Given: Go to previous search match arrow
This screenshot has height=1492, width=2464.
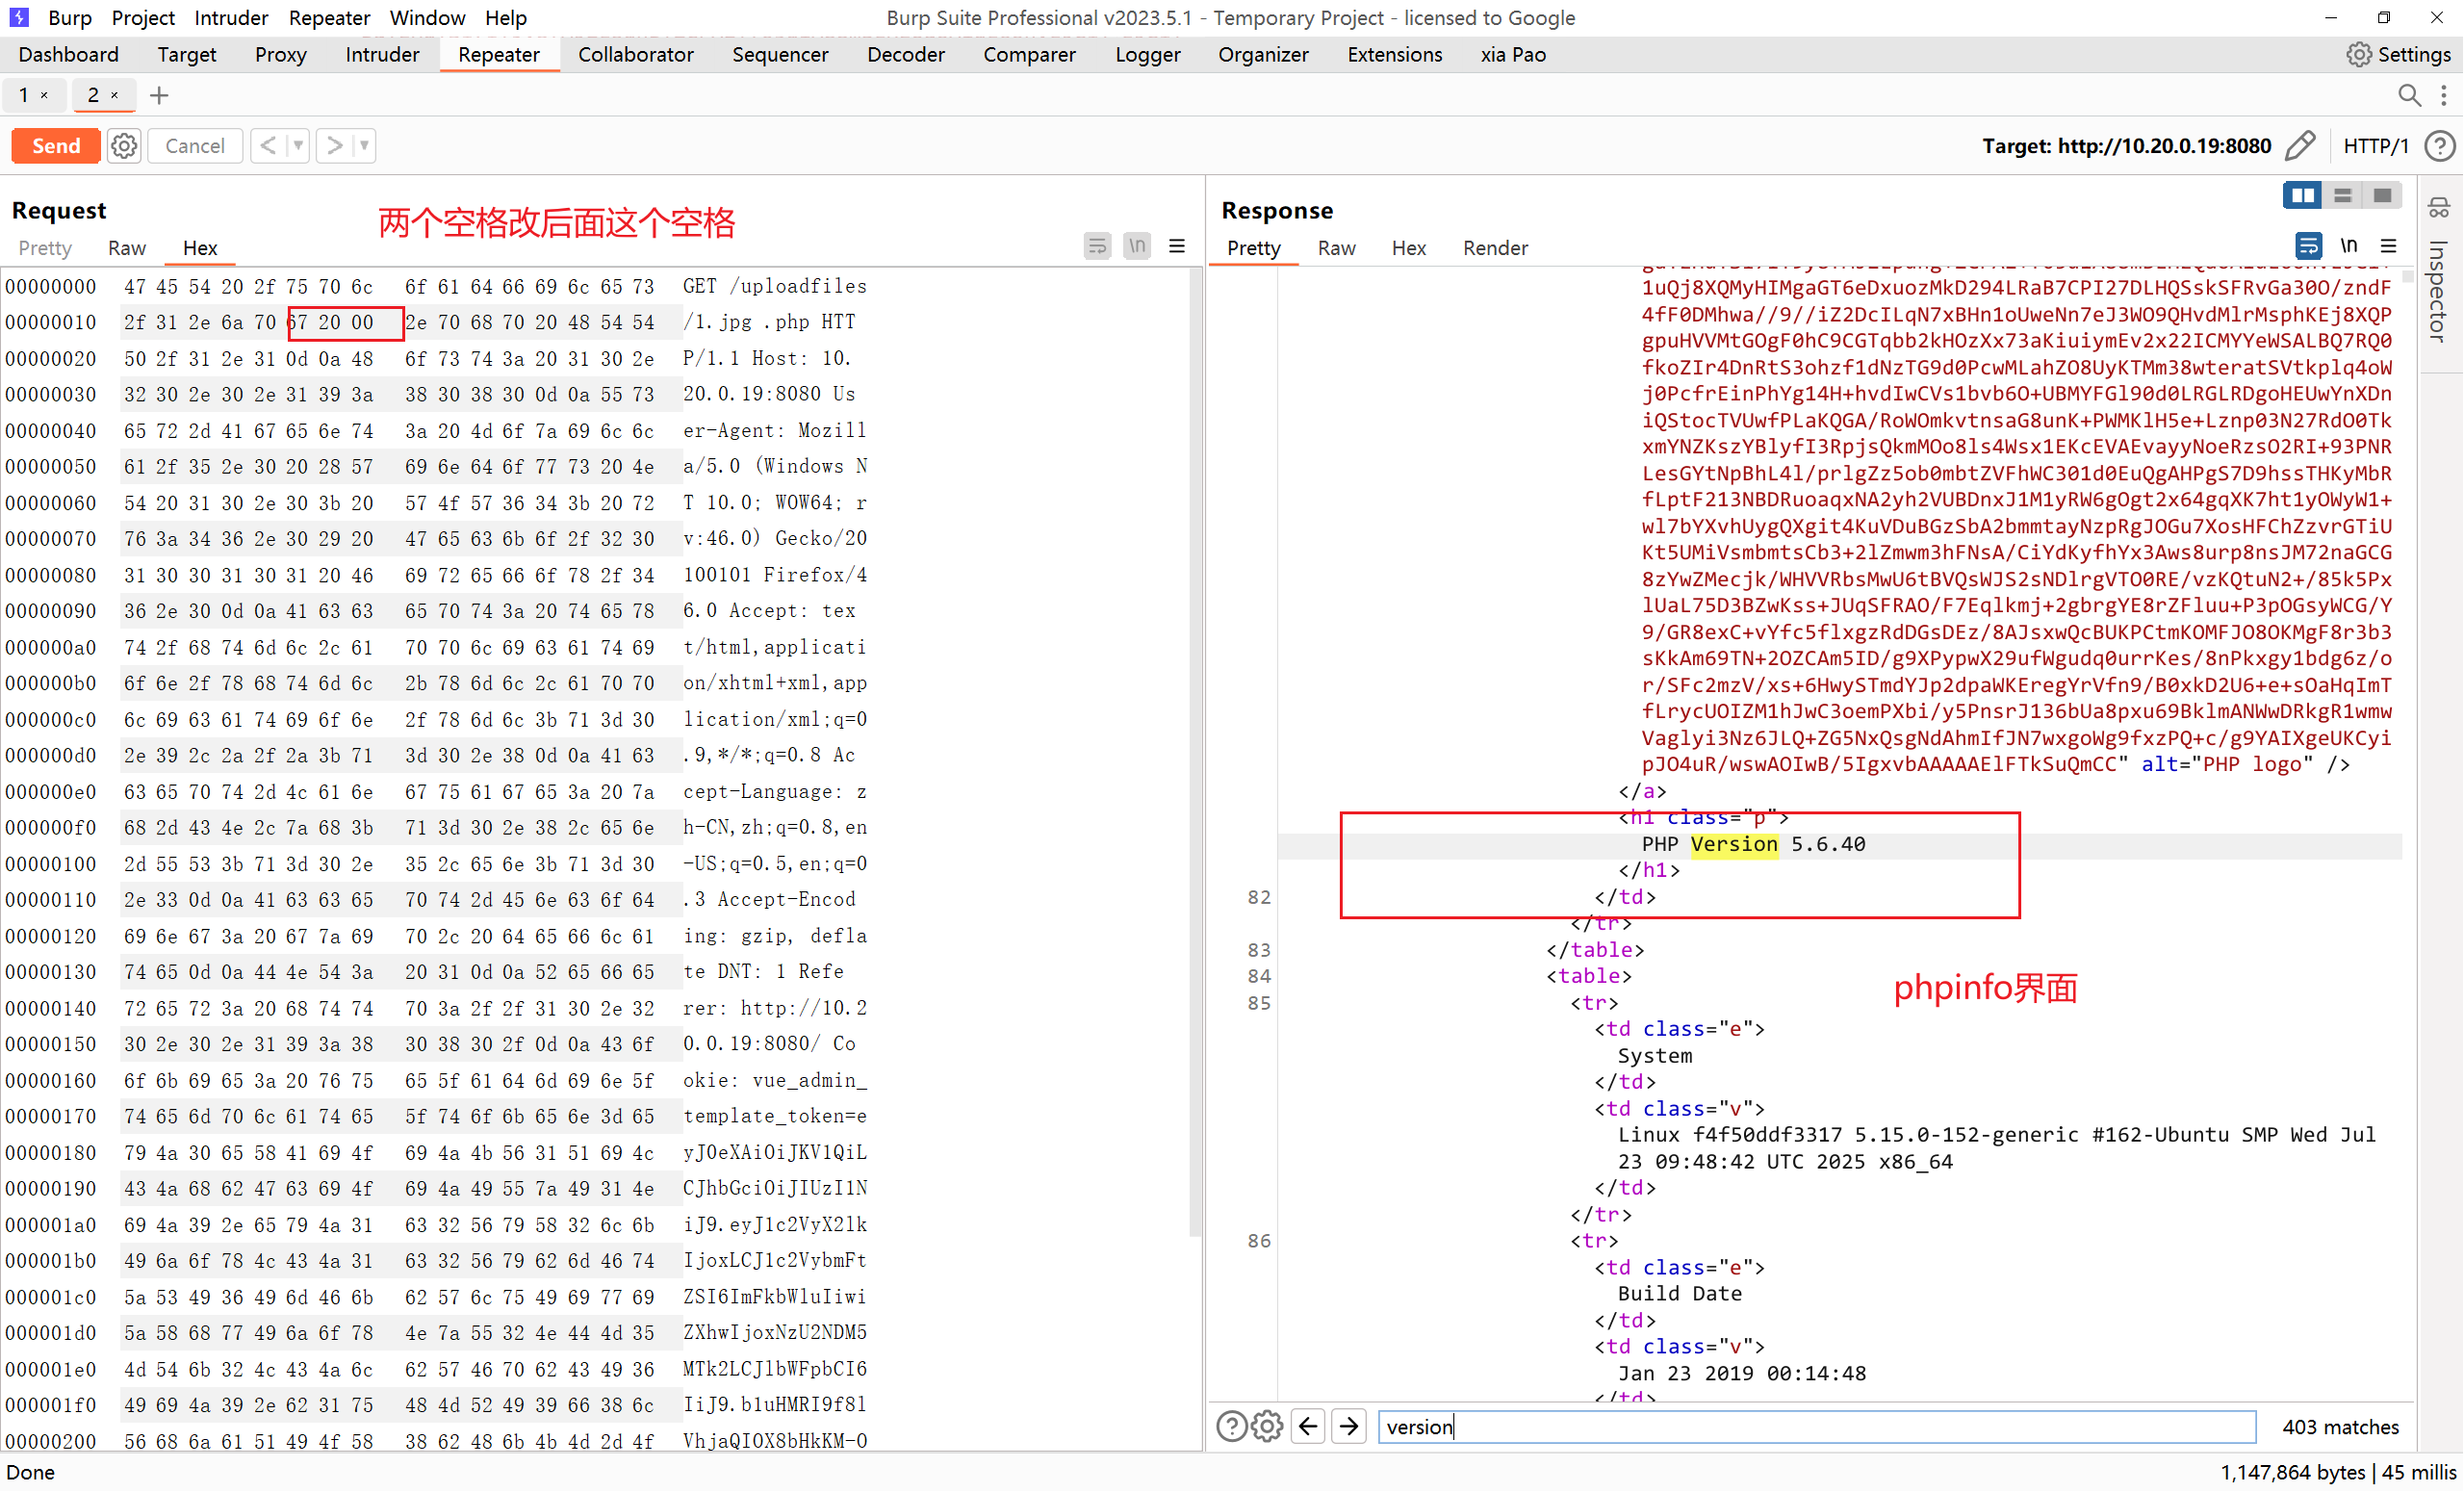Looking at the screenshot, I should point(1308,1427).
